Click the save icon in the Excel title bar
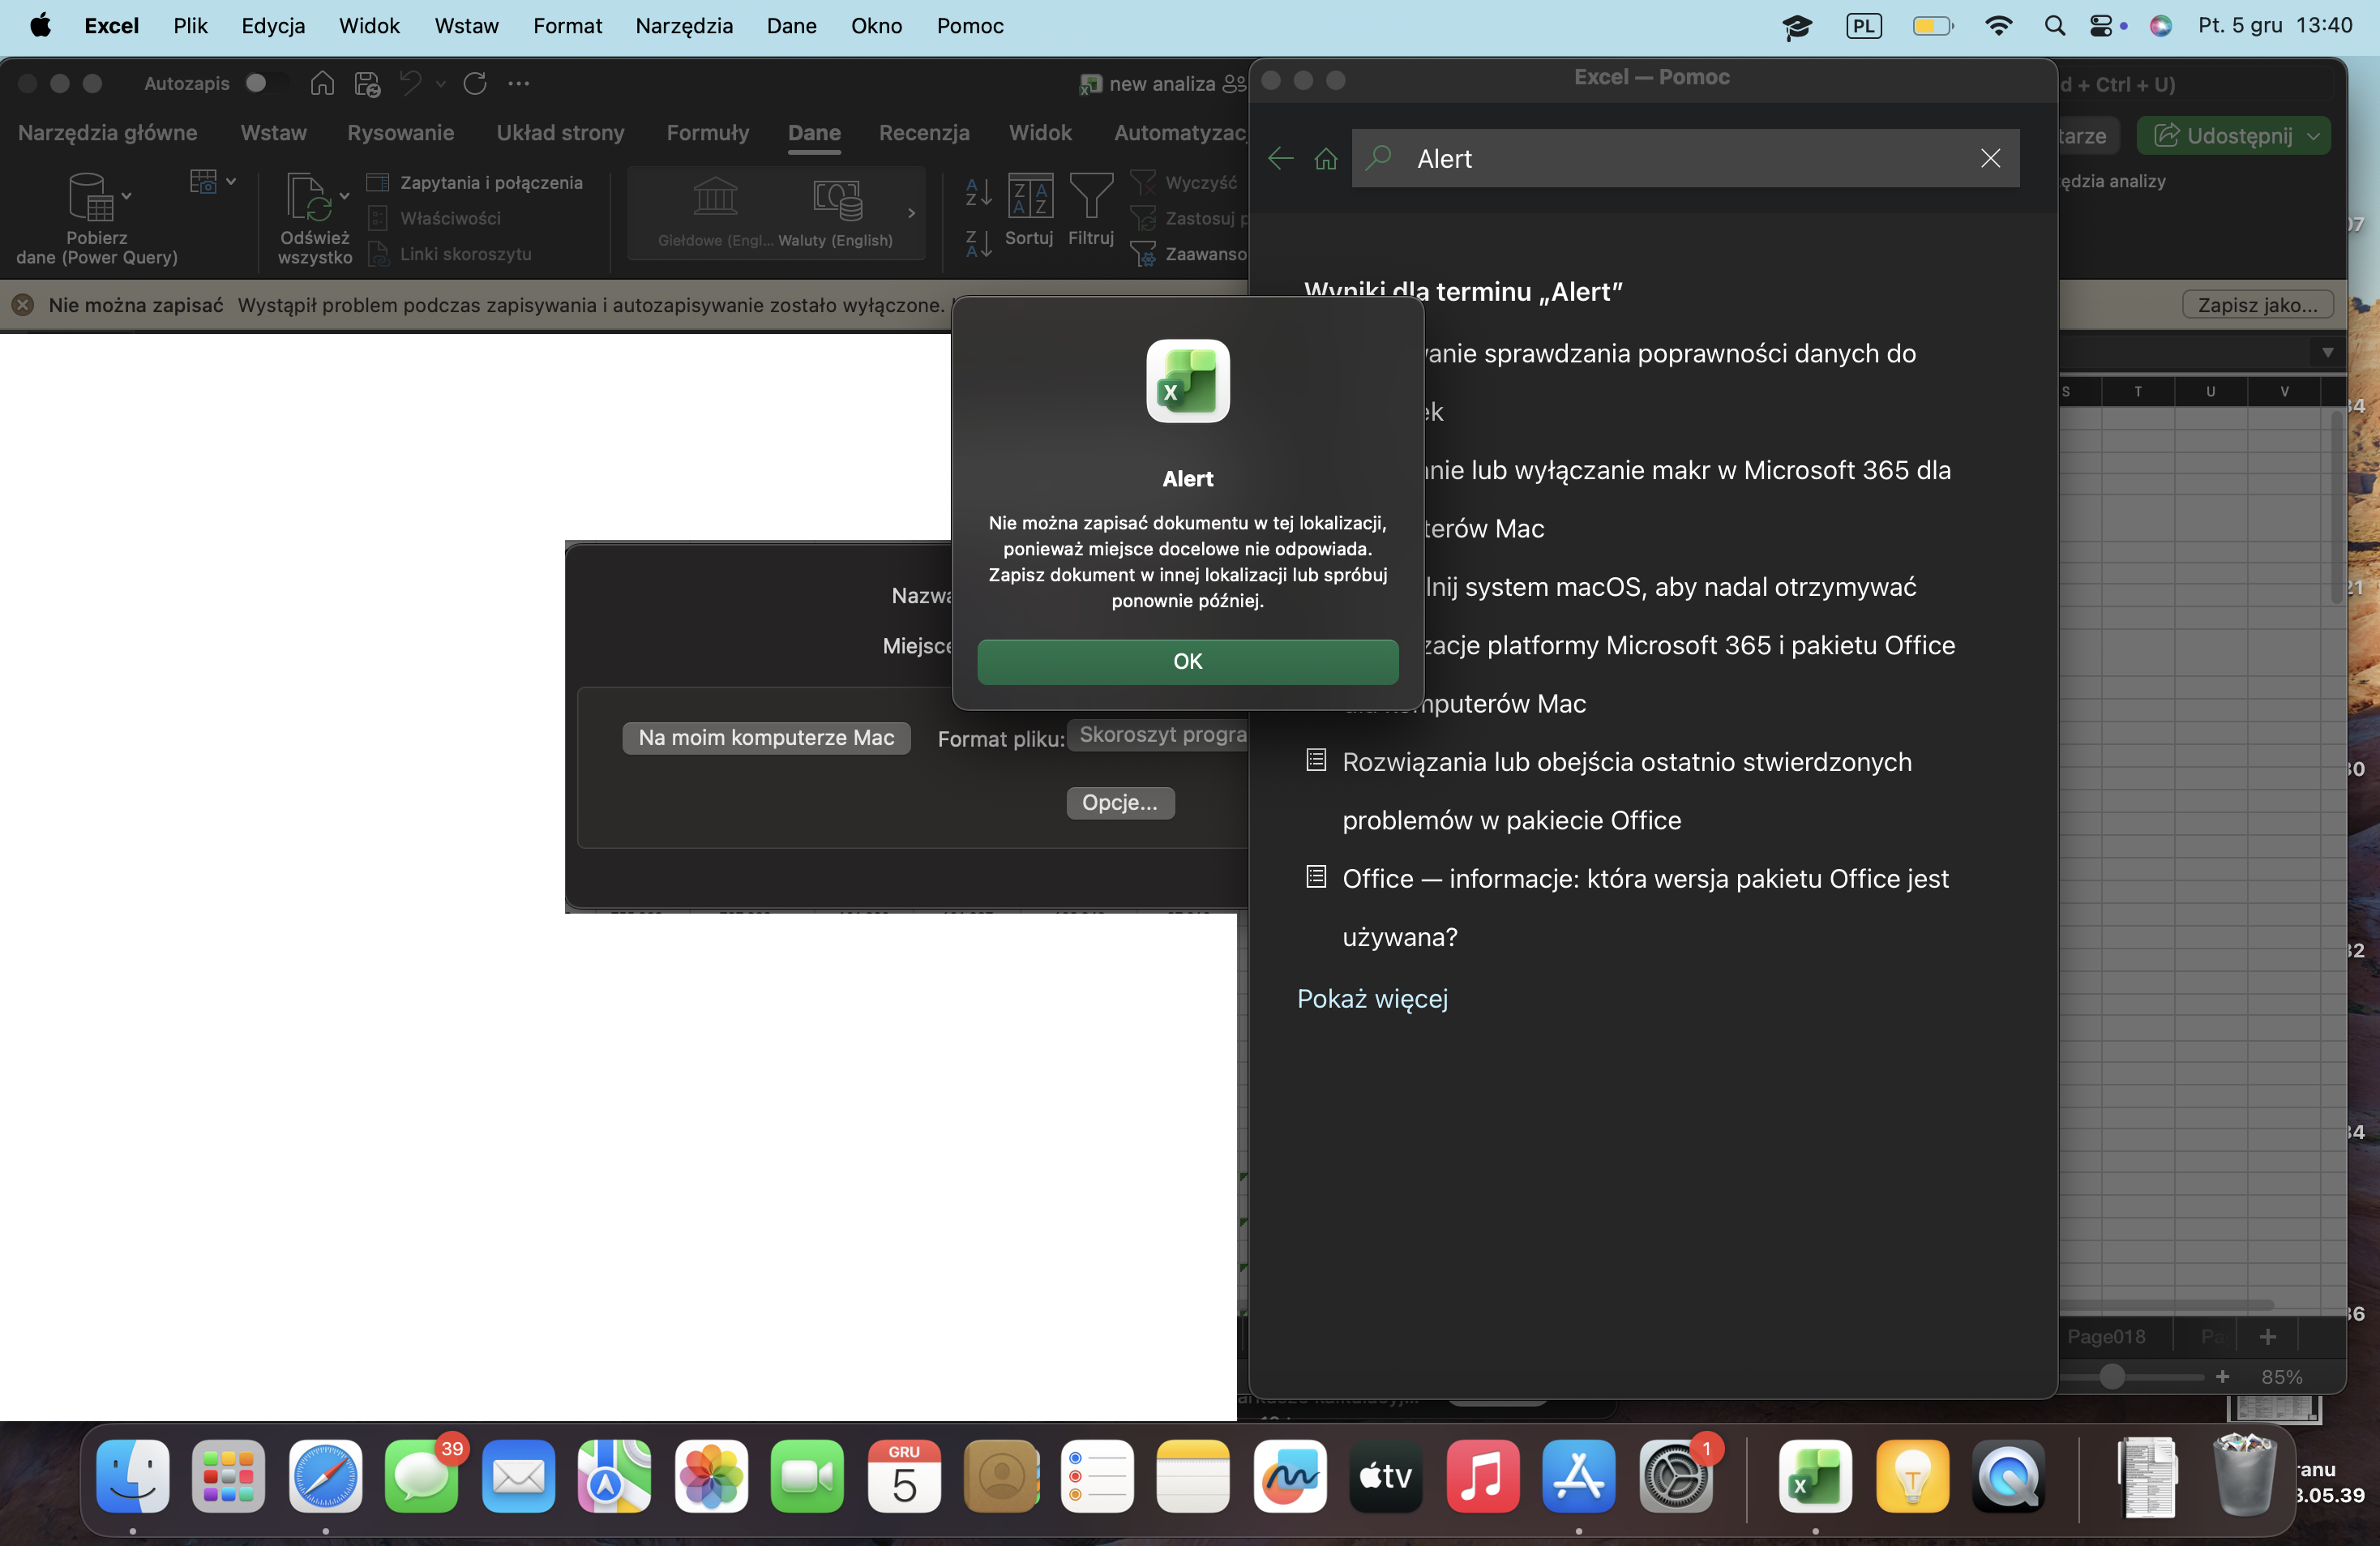This screenshot has width=2380, height=1546. pyautogui.click(x=367, y=83)
